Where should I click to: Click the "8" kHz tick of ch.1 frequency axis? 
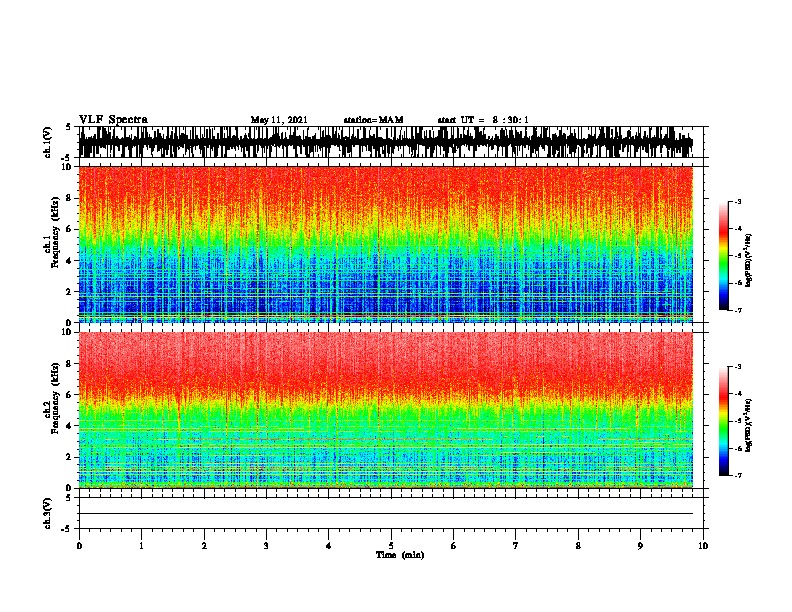pos(70,198)
